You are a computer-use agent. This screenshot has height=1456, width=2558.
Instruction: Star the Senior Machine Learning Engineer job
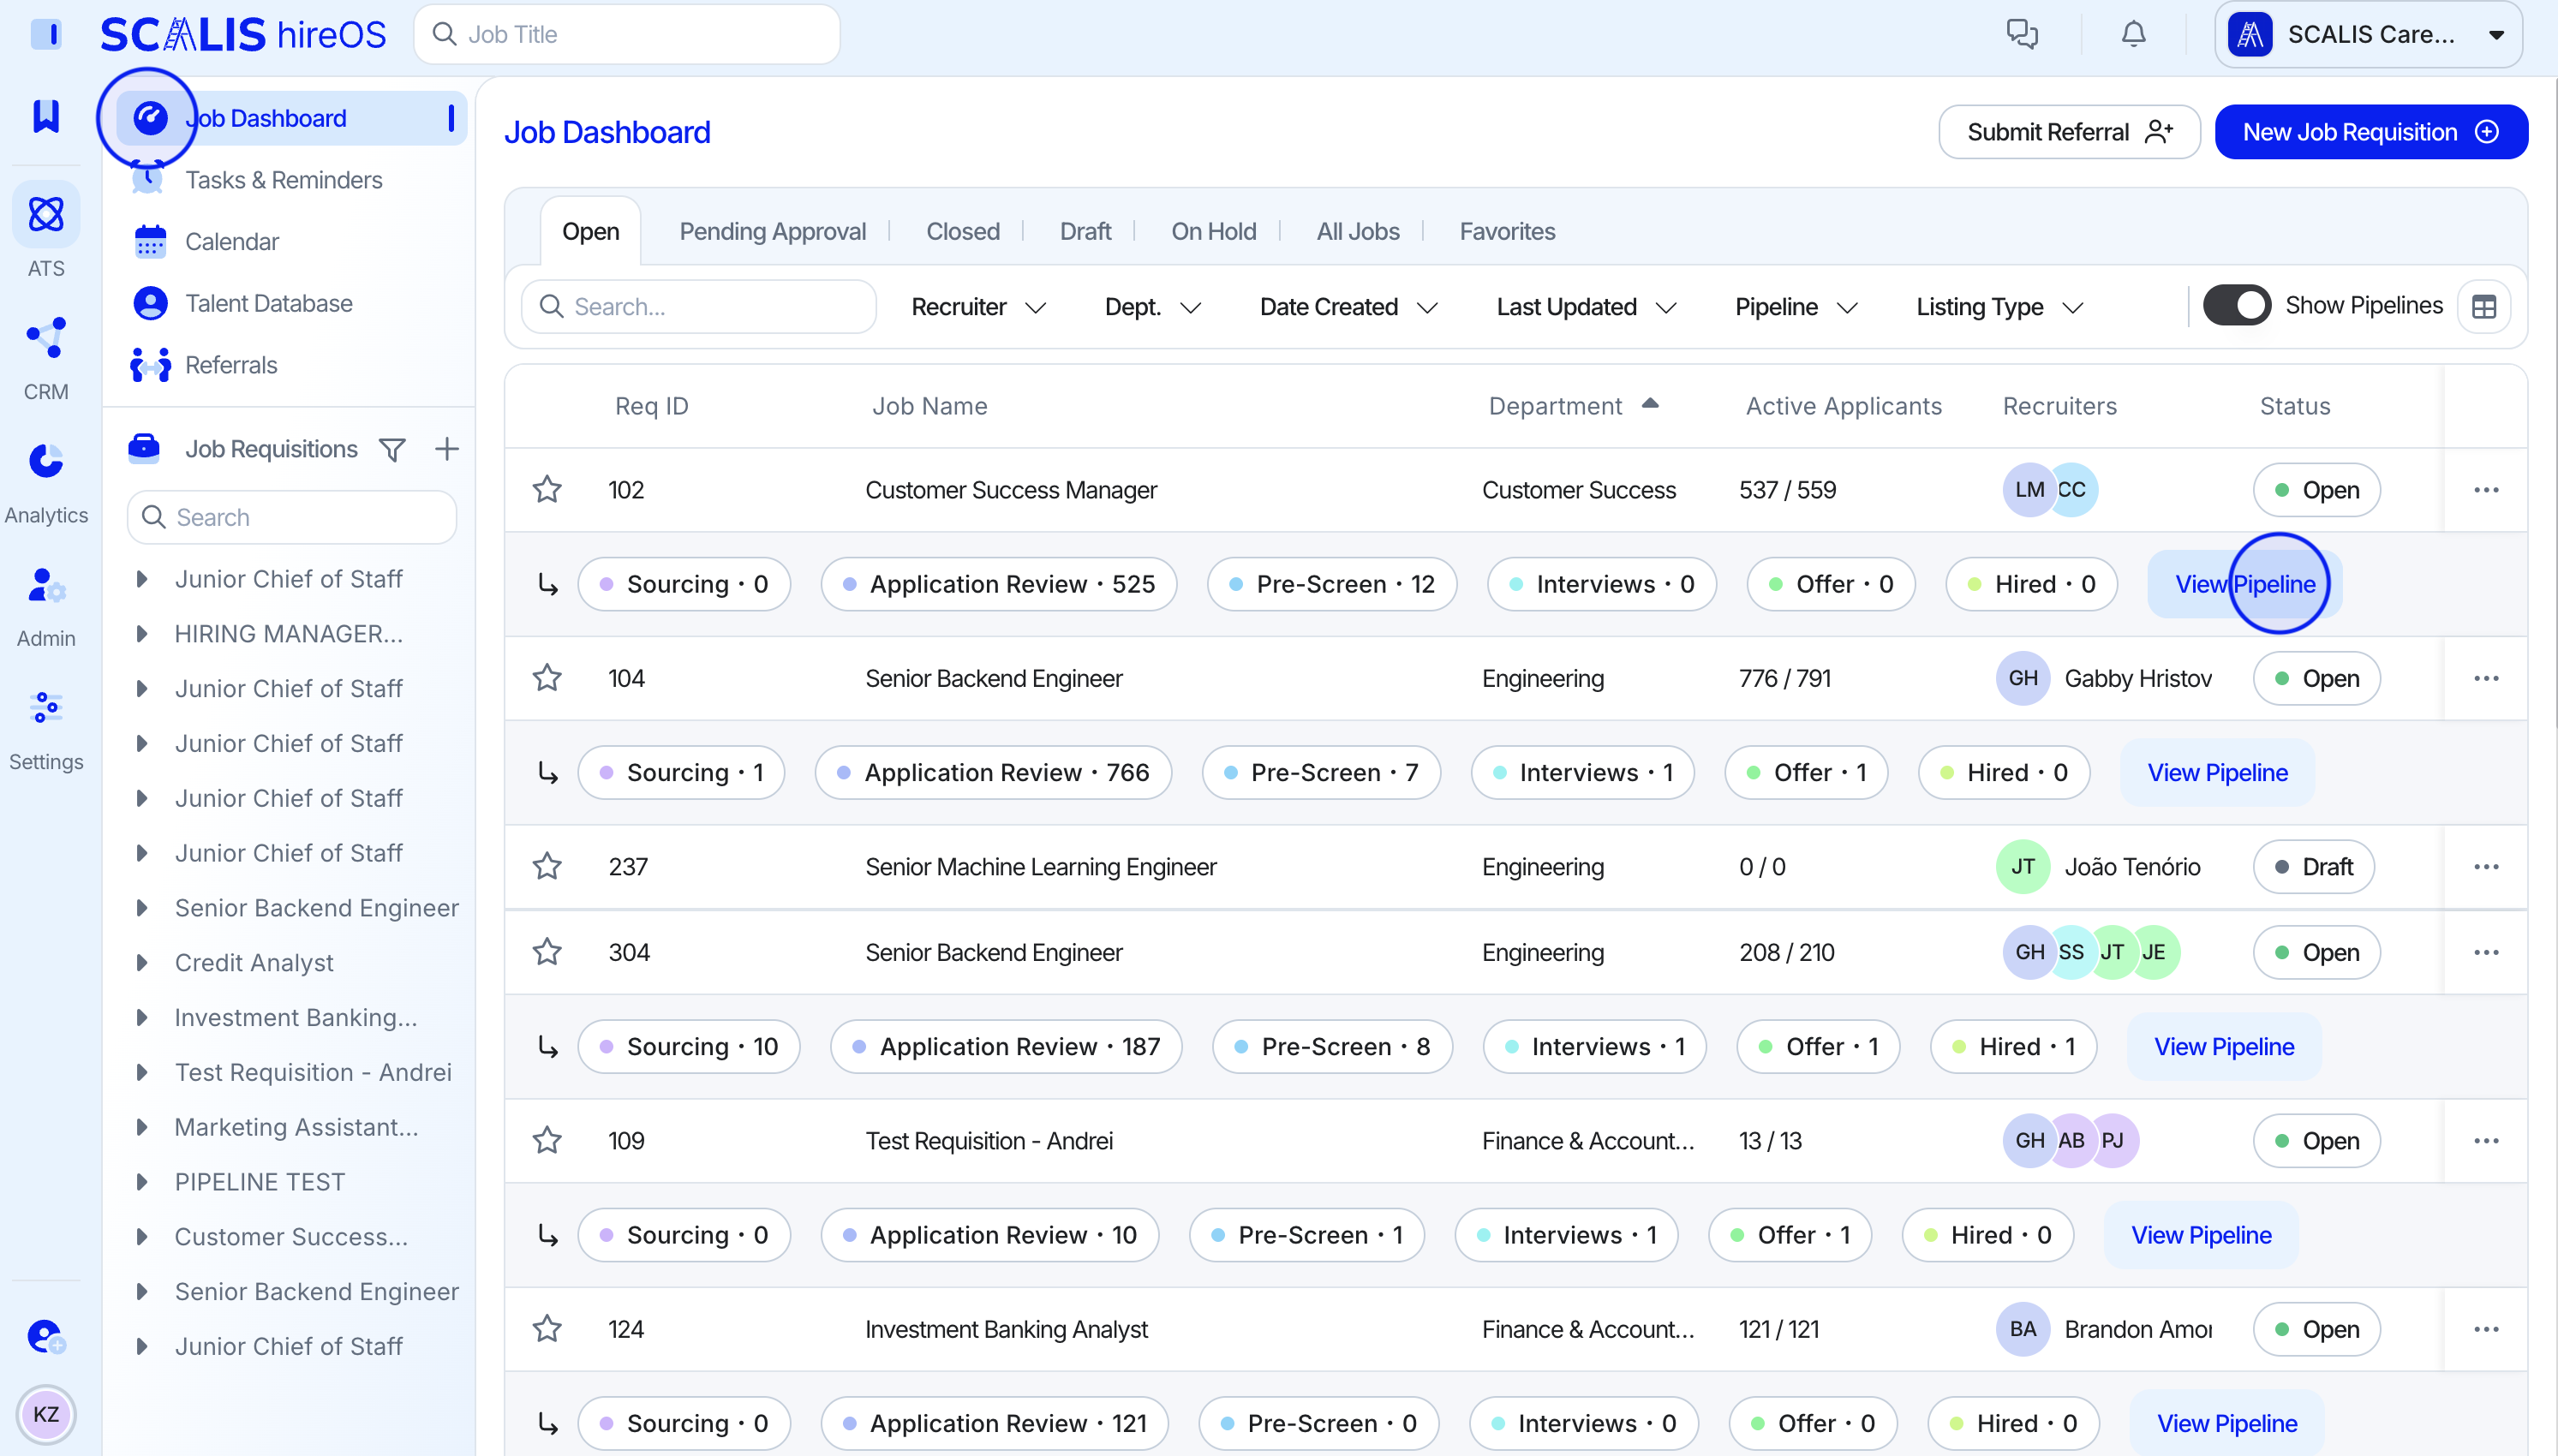547,866
